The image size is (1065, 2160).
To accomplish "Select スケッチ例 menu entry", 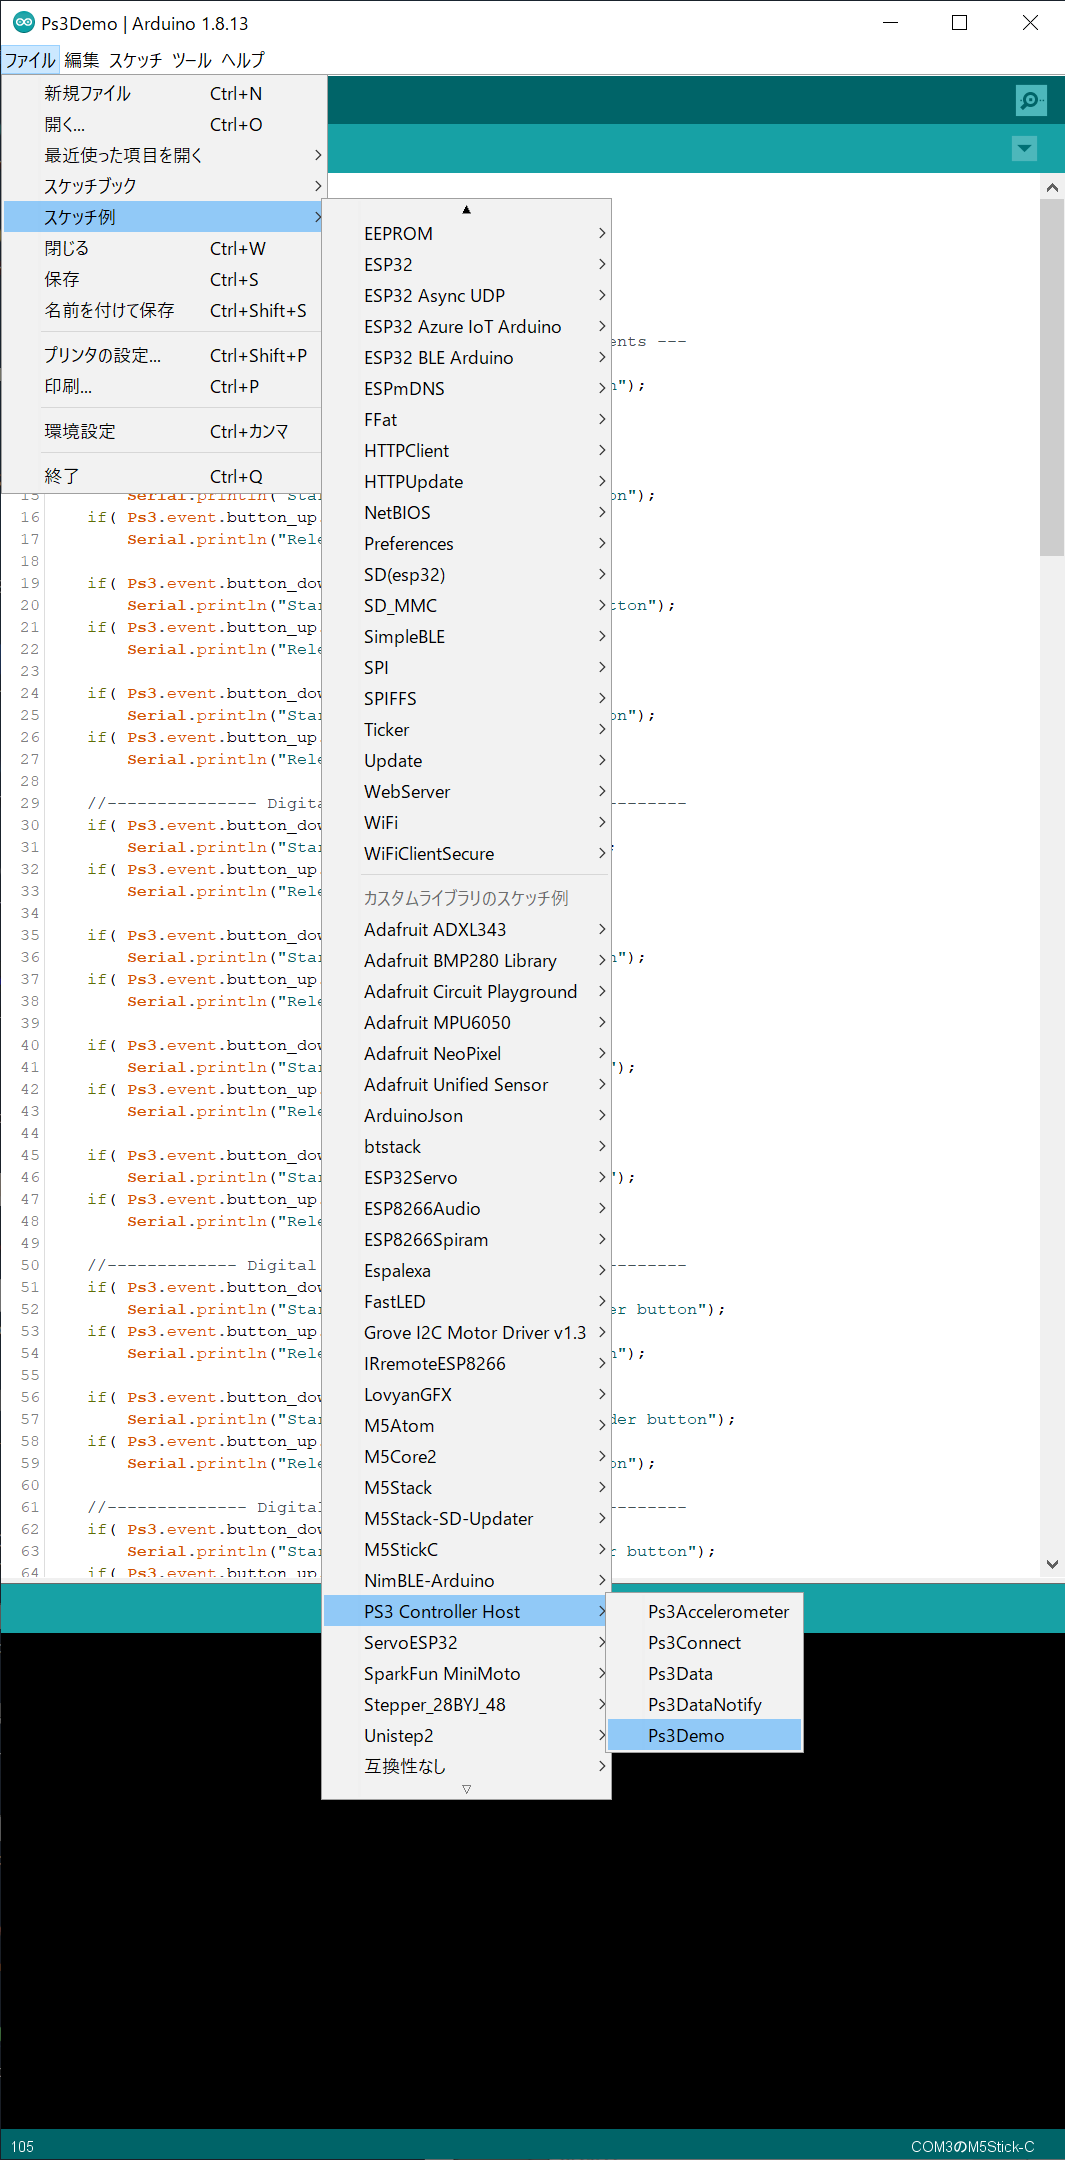I will pos(164,217).
